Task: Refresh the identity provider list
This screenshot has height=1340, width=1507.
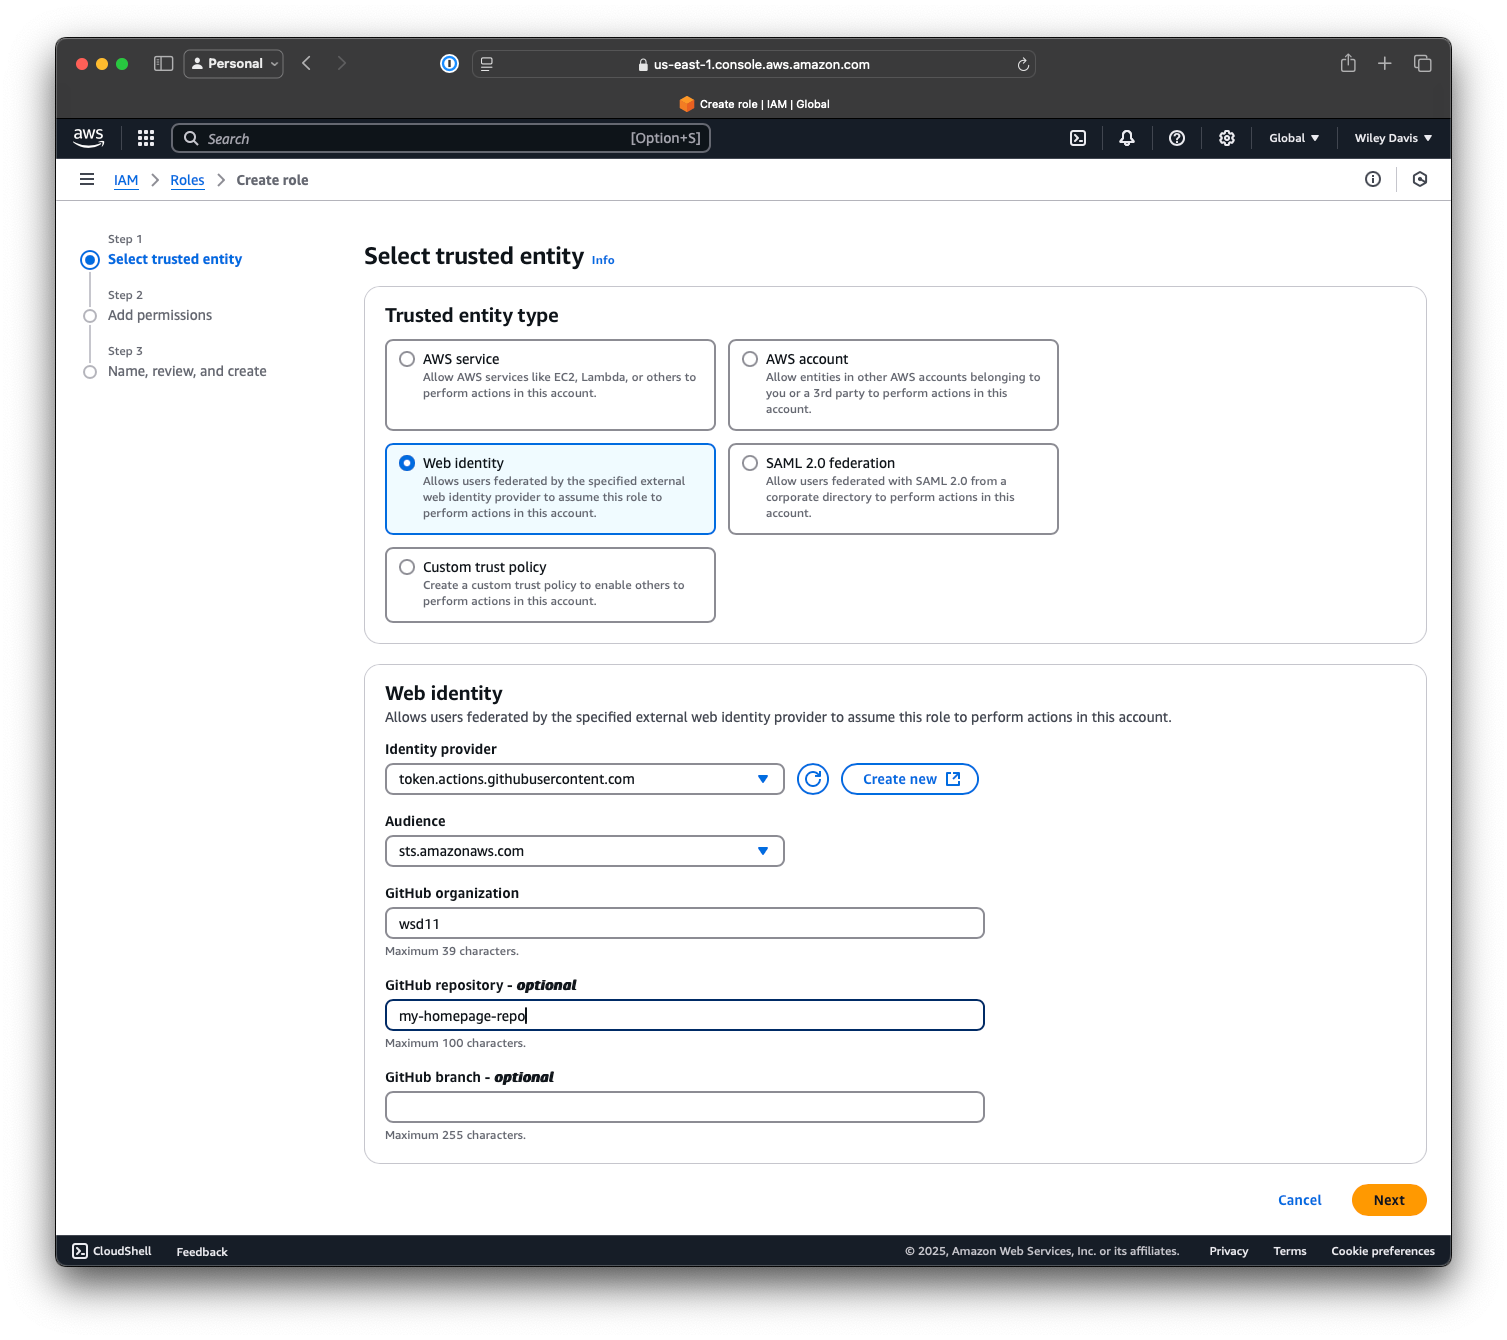Action: click(813, 779)
